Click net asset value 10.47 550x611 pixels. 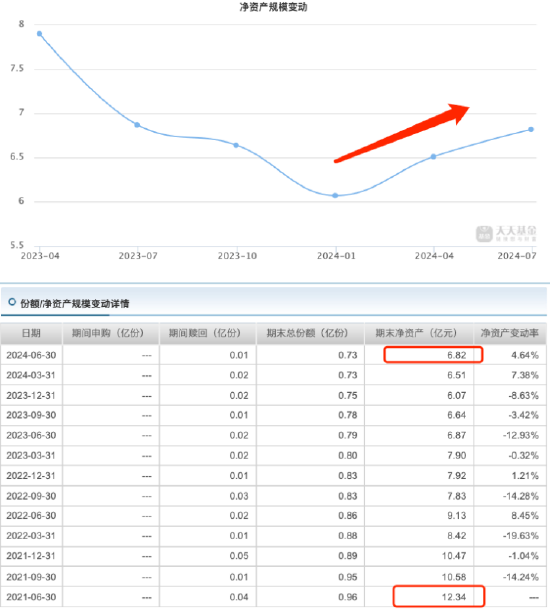click(x=454, y=556)
